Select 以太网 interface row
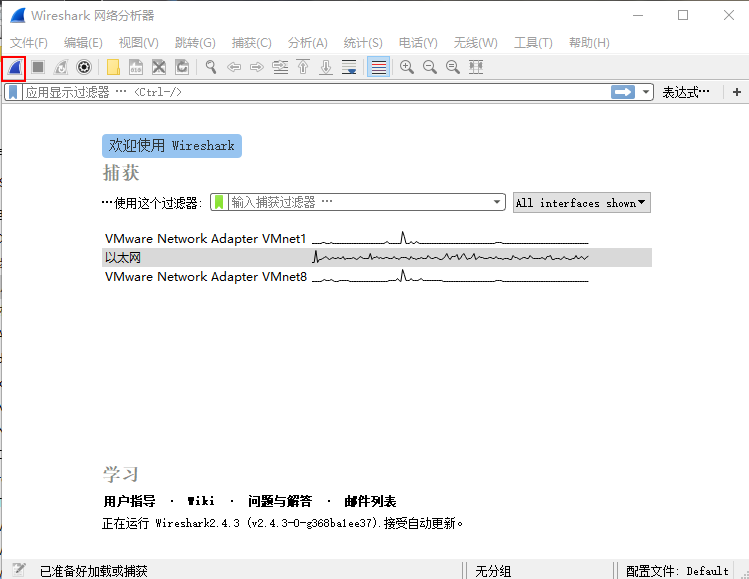The width and height of the screenshot is (749, 579). tap(377, 257)
